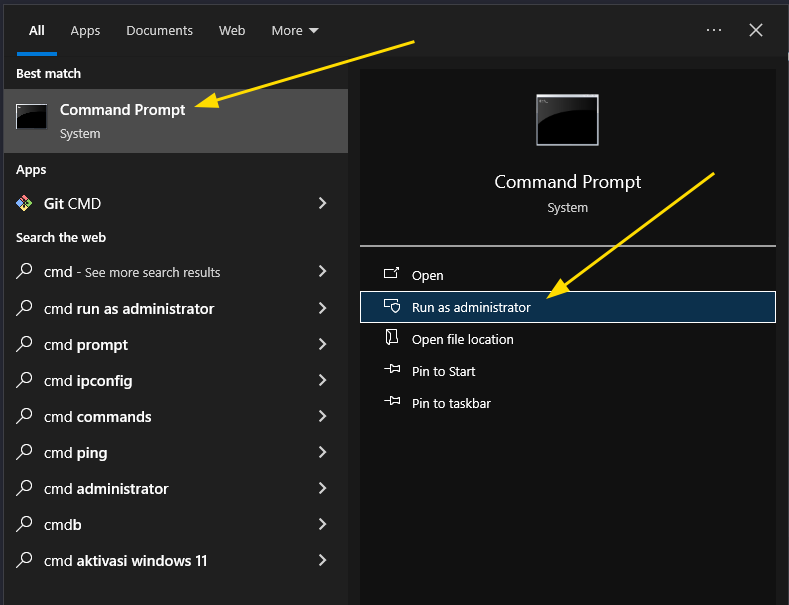This screenshot has height=605, width=789.
Task: Expand chevron for 'cmd aktivasi windows 11'
Action: click(323, 560)
